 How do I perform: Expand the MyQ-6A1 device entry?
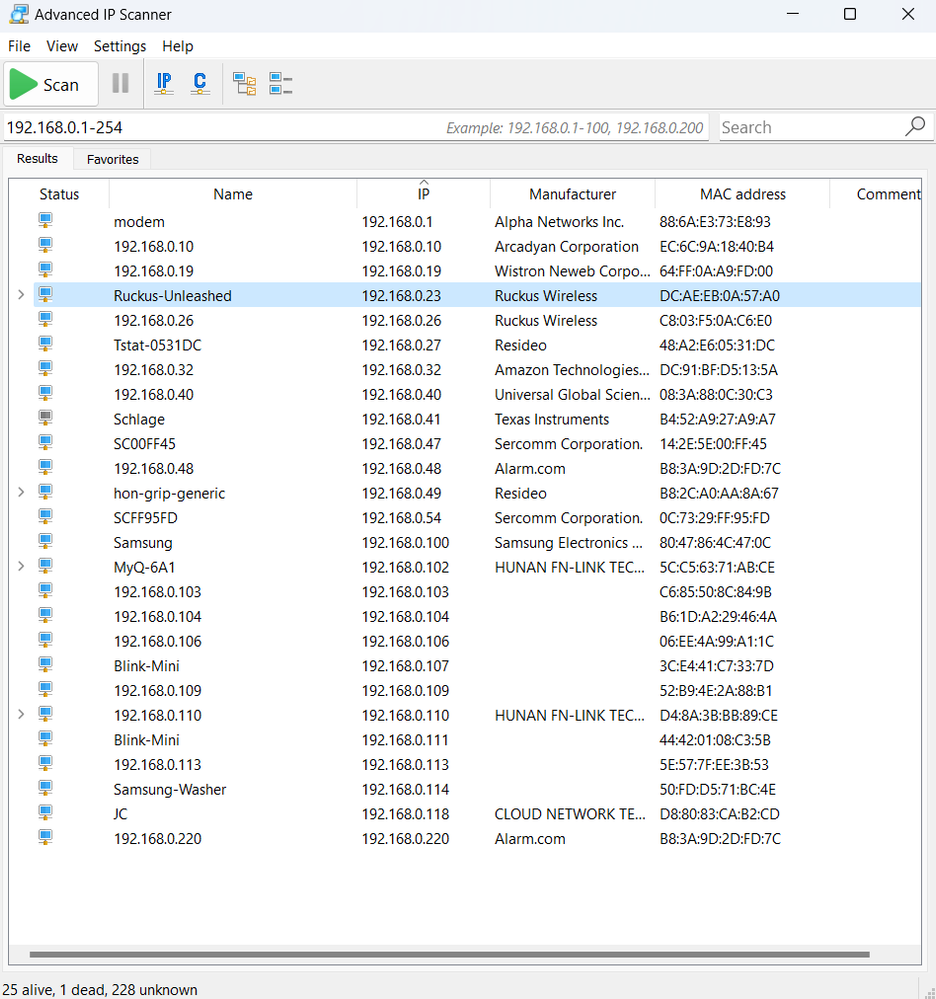click(21, 567)
